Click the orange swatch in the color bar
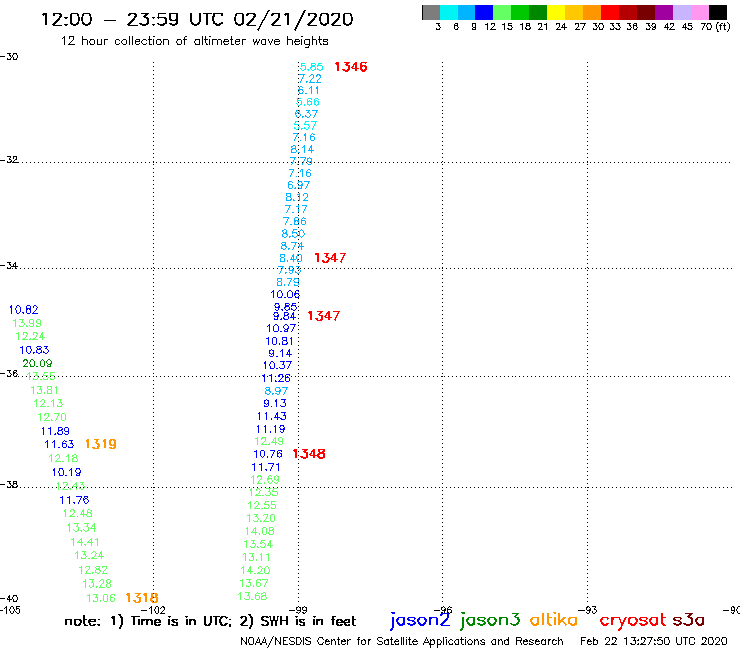This screenshot has height=650, width=740. point(592,12)
